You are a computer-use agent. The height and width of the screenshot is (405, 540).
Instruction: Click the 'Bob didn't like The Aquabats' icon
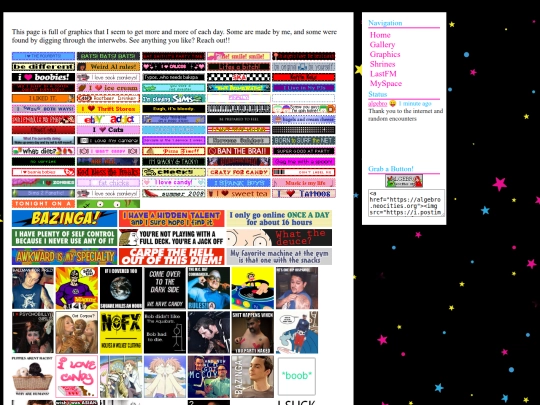(x=165, y=332)
